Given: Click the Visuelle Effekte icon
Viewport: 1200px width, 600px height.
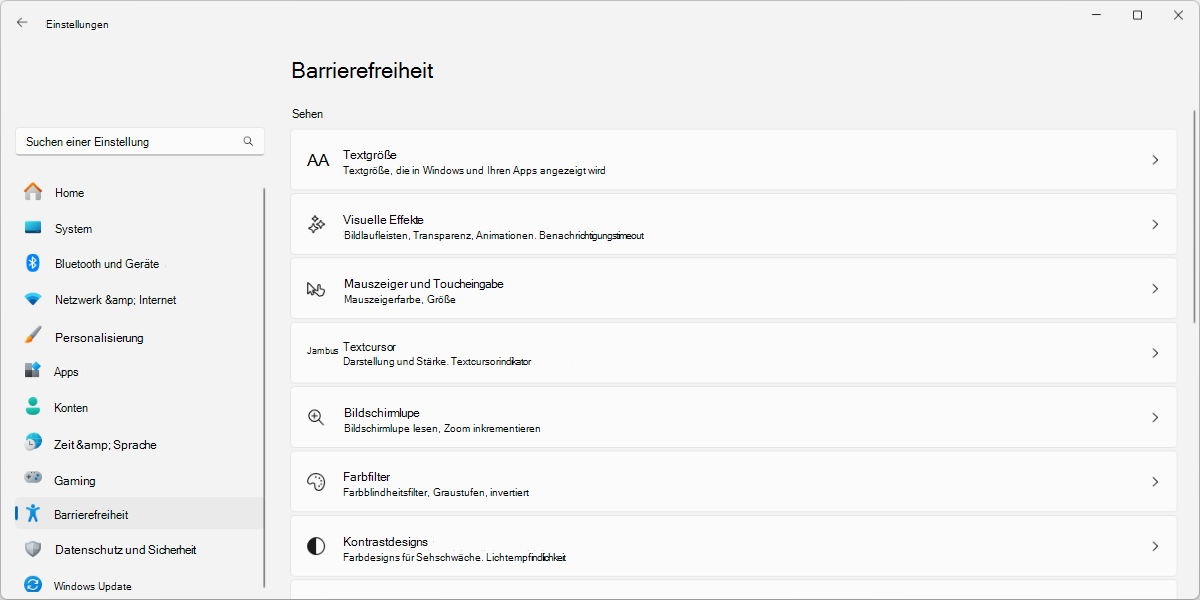Looking at the screenshot, I should click(317, 226).
